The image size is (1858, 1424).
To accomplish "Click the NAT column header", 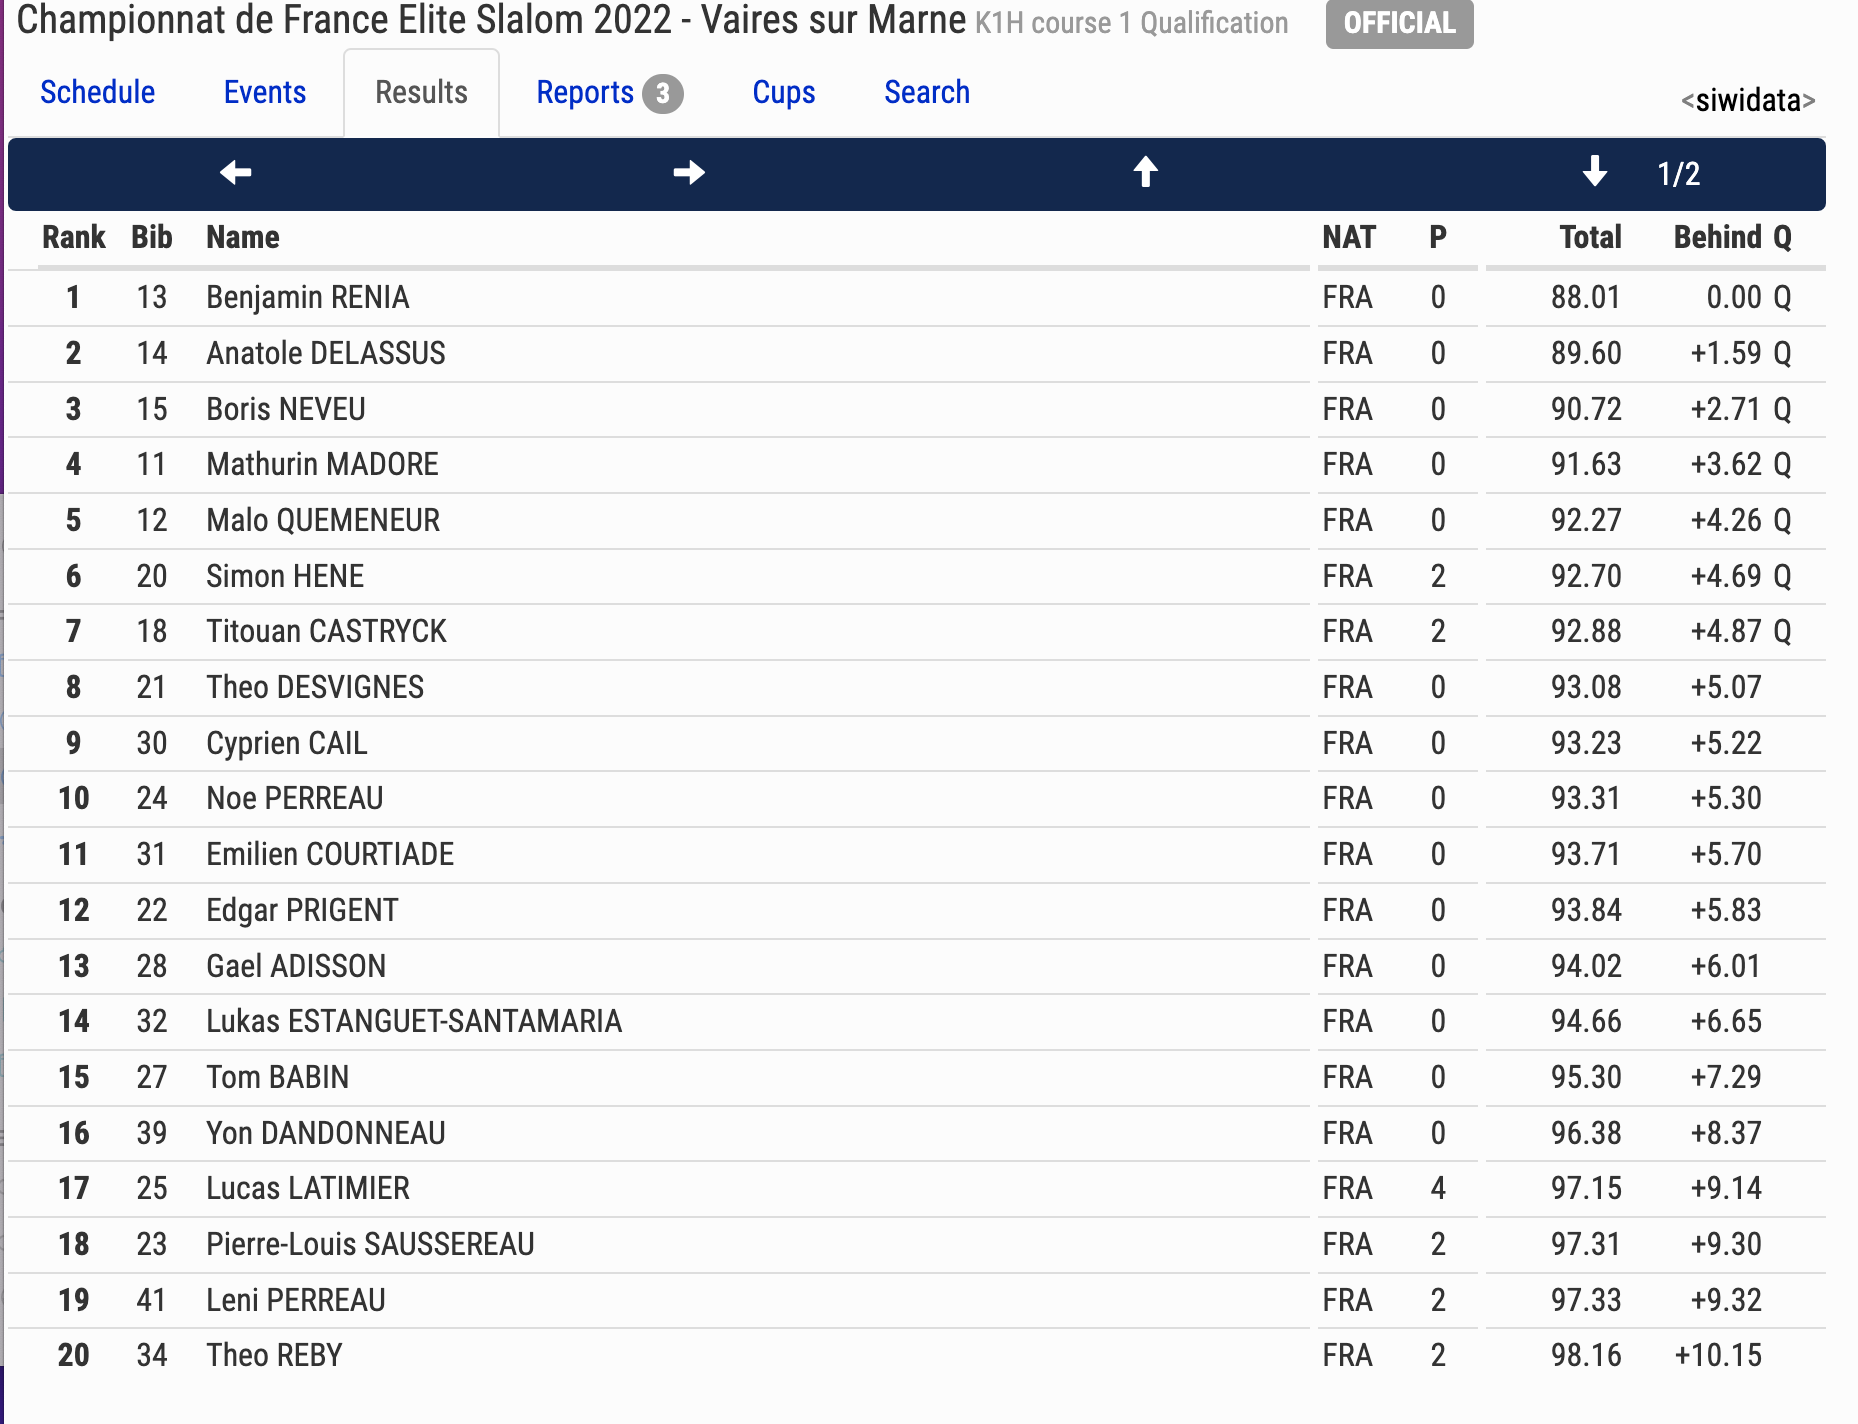I will pyautogui.click(x=1349, y=237).
